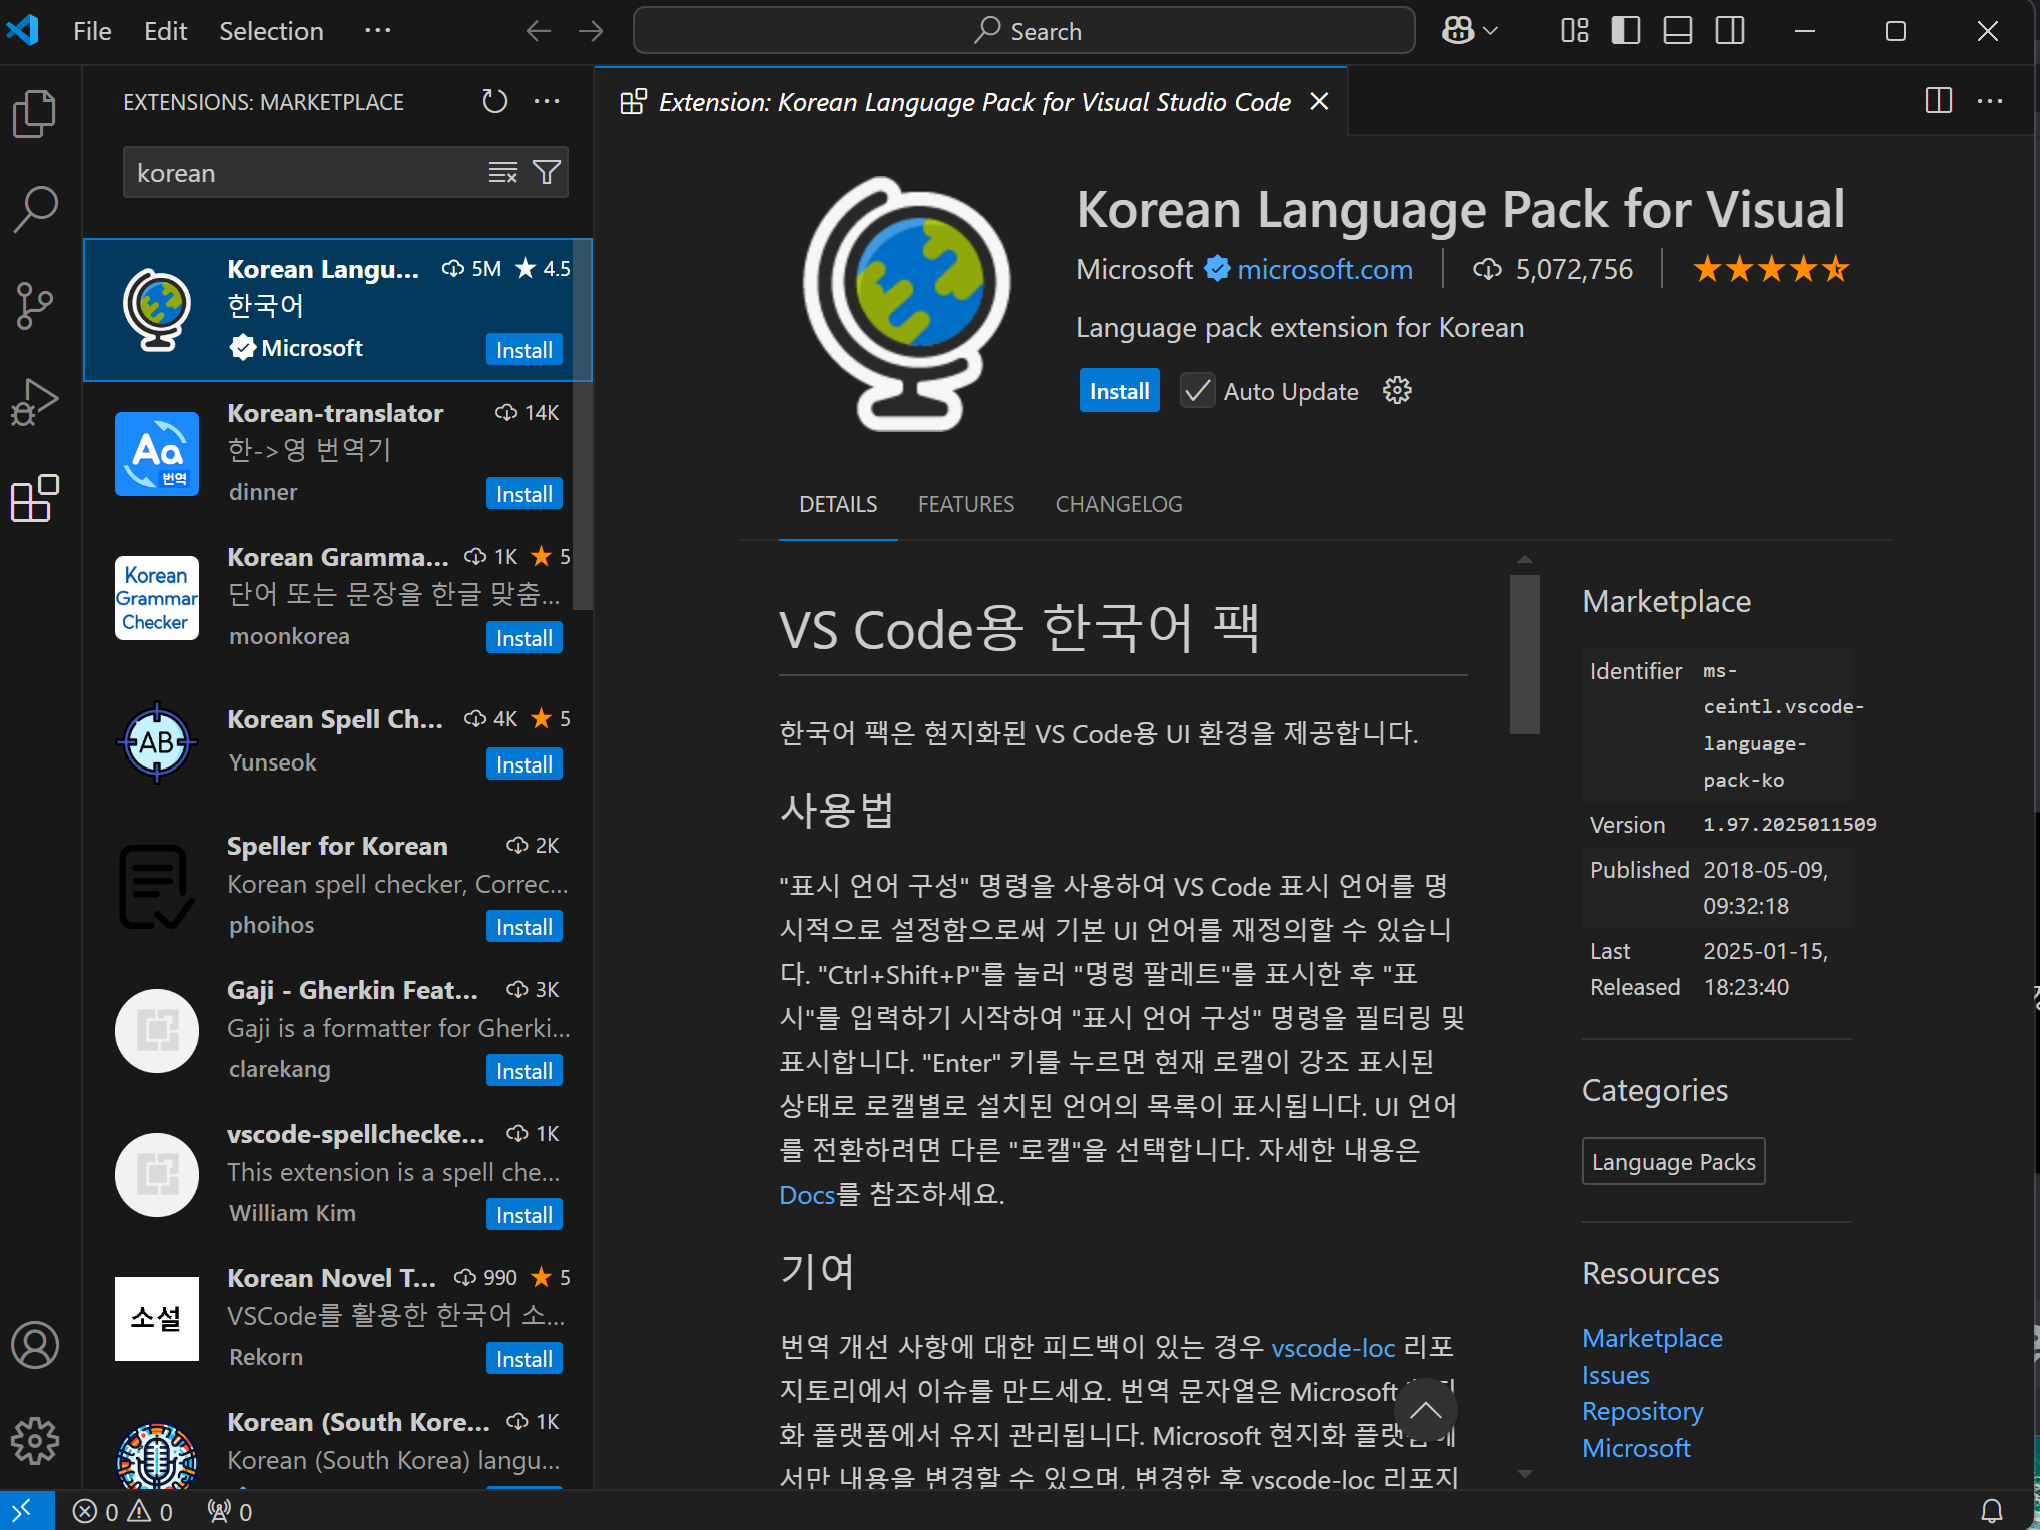The image size is (2040, 1530).
Task: Open the Copilot chat menu
Action: point(1469,31)
